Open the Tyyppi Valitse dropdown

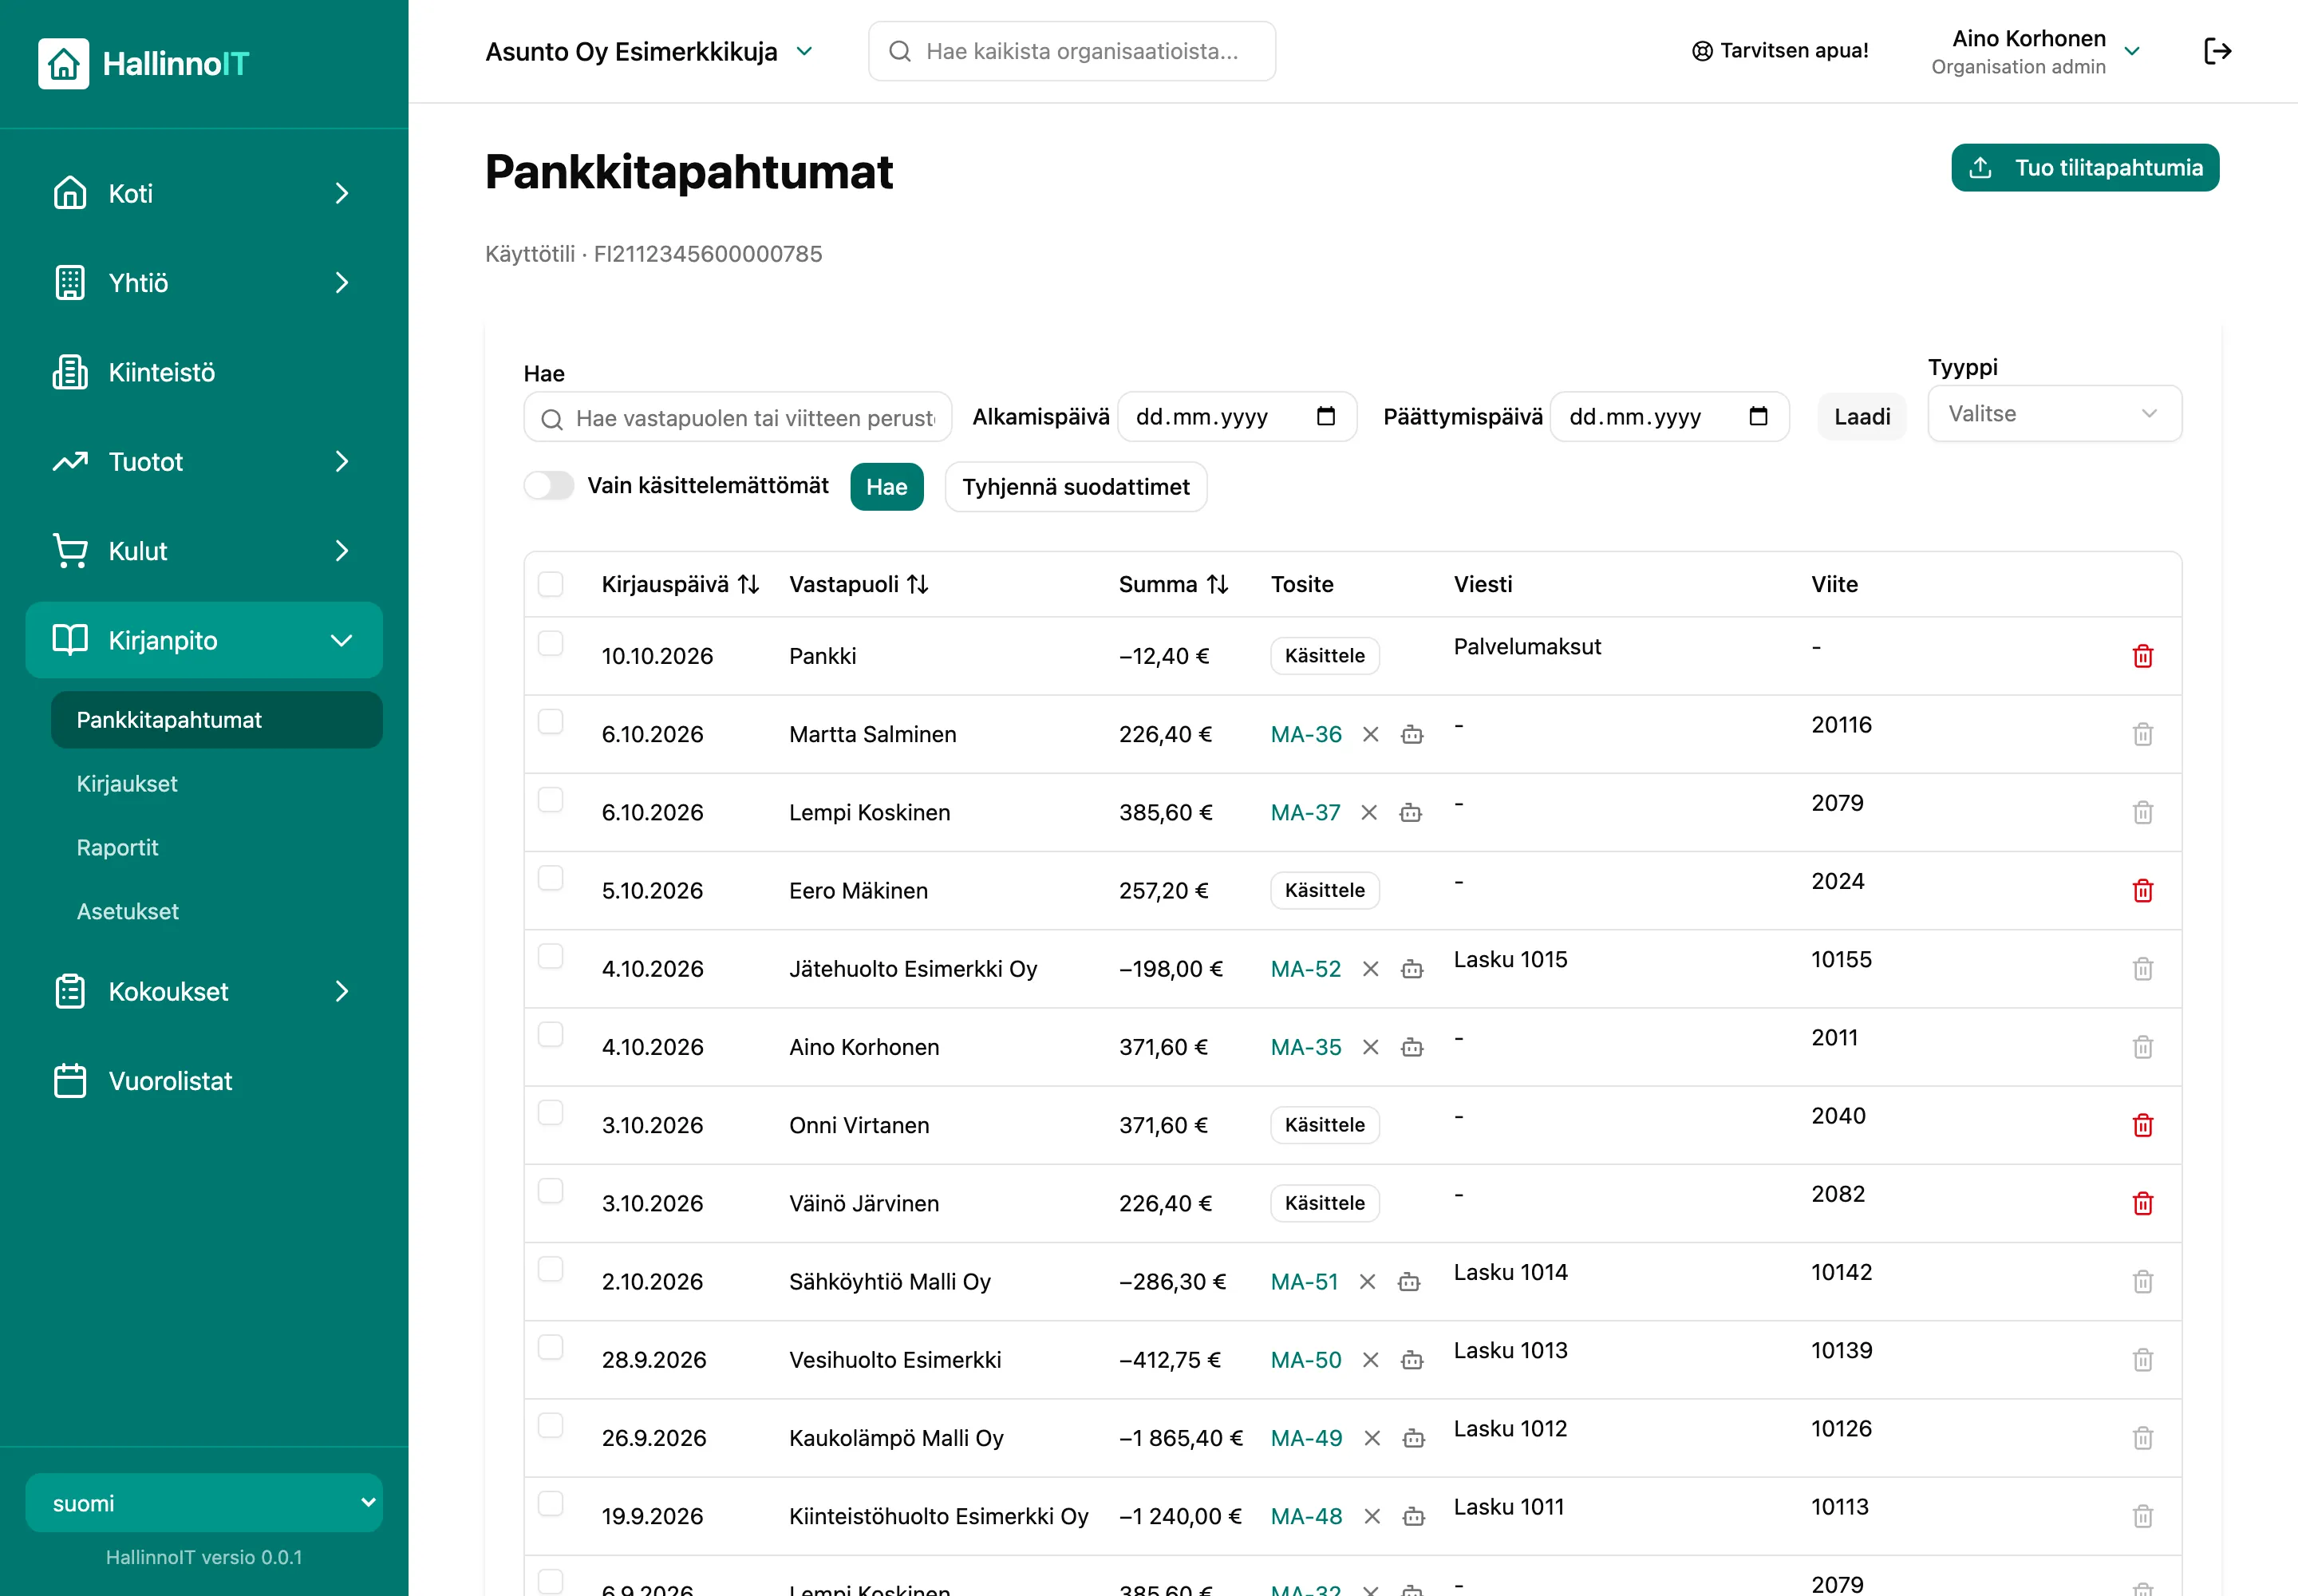2053,413
